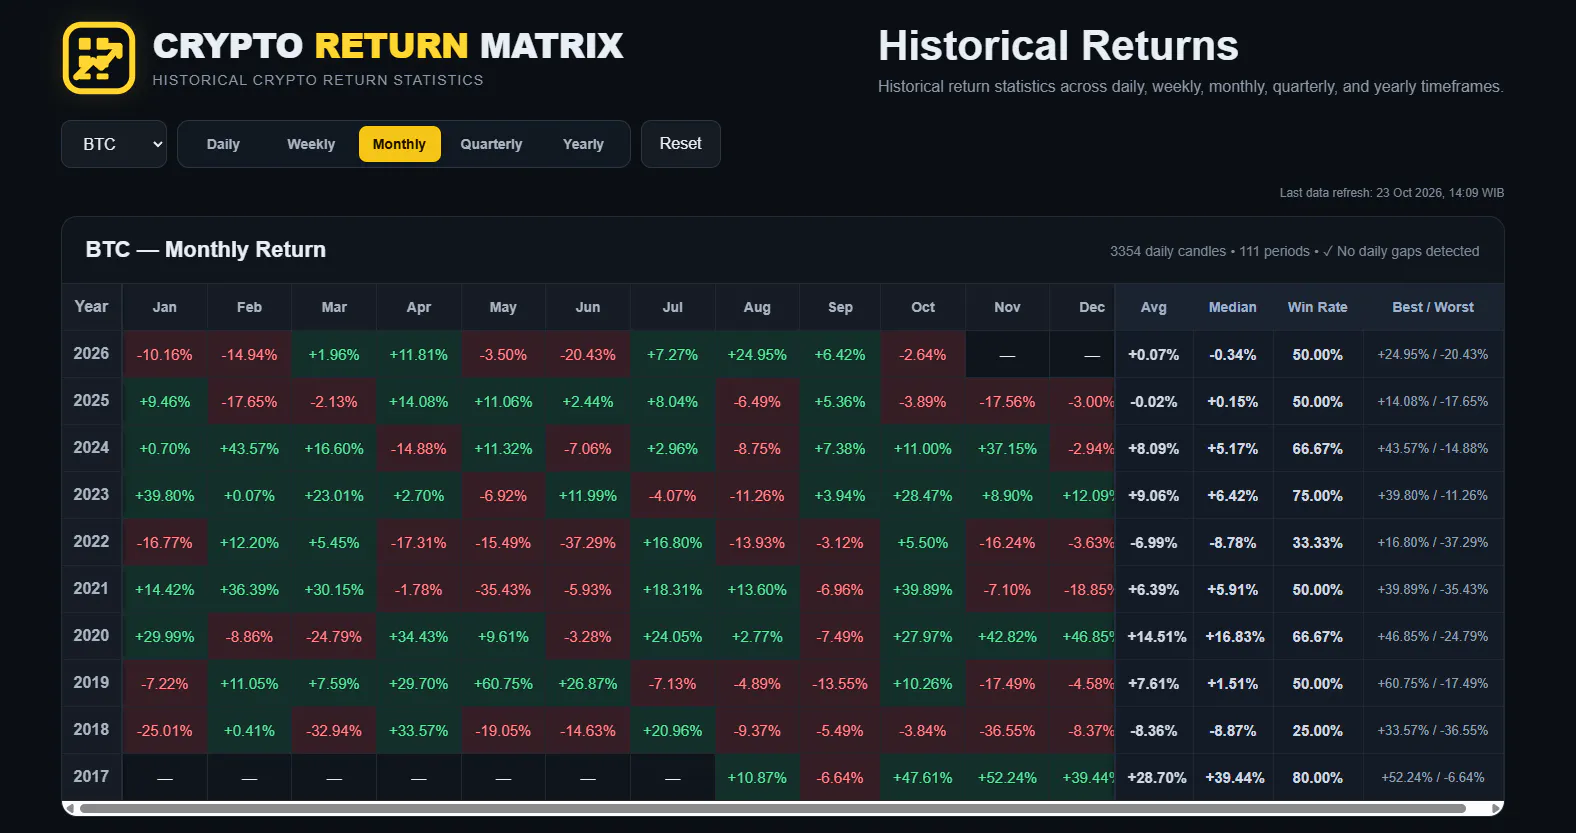
Task: Click the +52.24% cell for Nov 2017
Action: (1008, 778)
